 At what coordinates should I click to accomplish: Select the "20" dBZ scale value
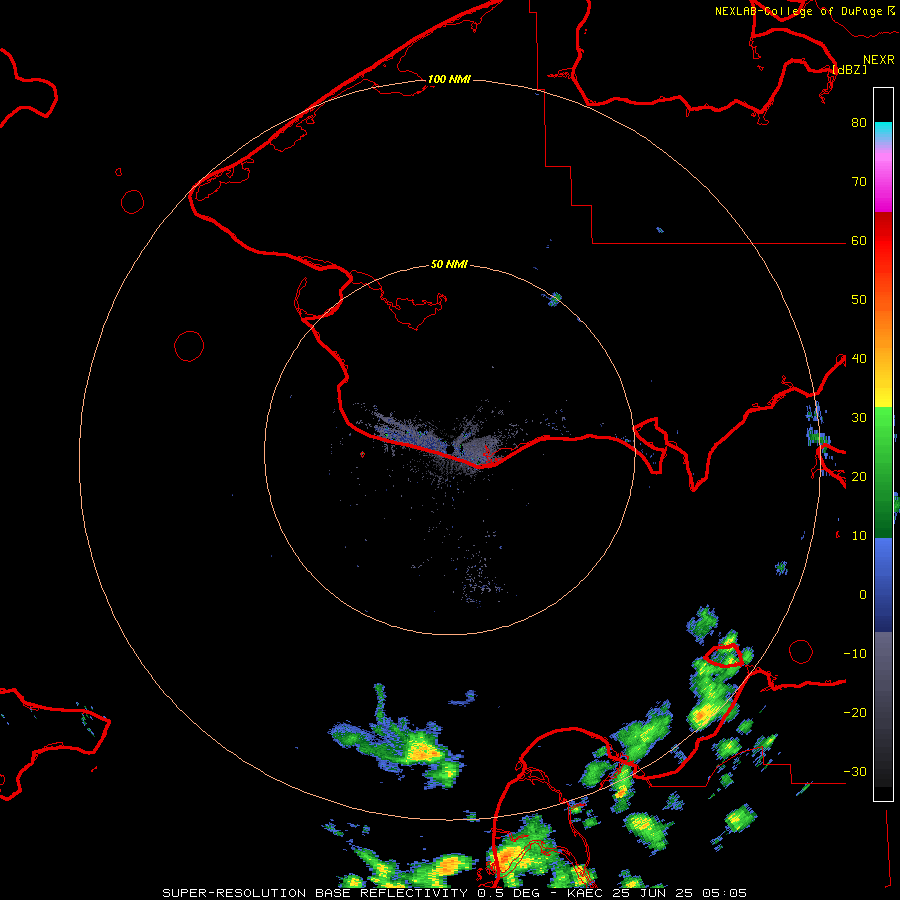(x=859, y=477)
